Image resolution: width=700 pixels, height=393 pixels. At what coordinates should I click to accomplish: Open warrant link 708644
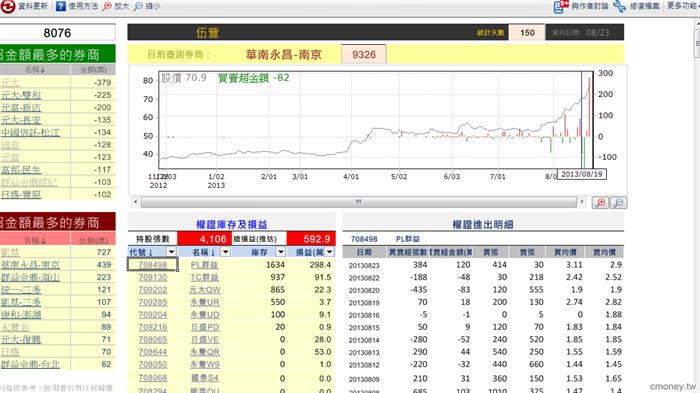click(153, 352)
